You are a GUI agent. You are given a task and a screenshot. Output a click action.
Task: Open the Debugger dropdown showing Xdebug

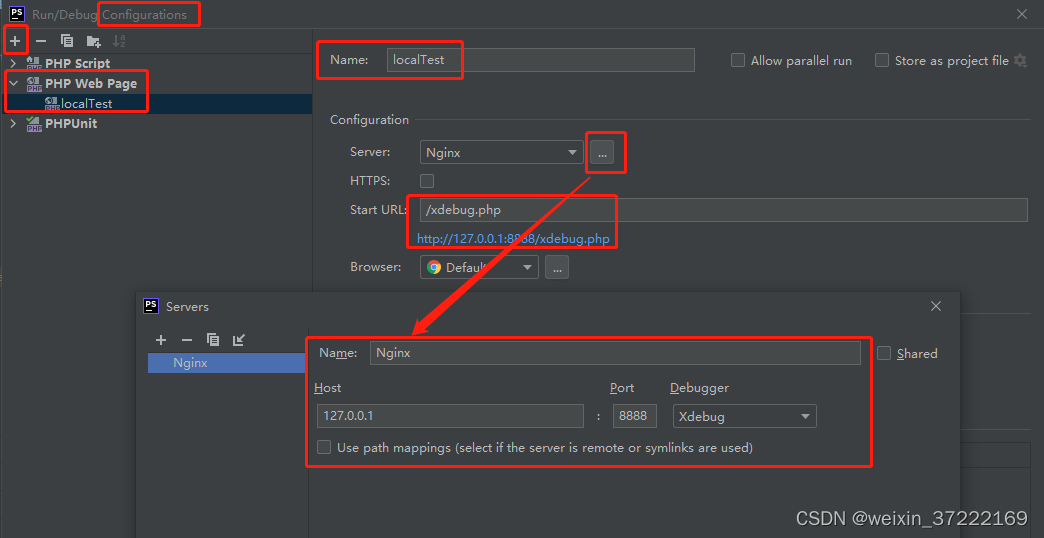(x=744, y=417)
